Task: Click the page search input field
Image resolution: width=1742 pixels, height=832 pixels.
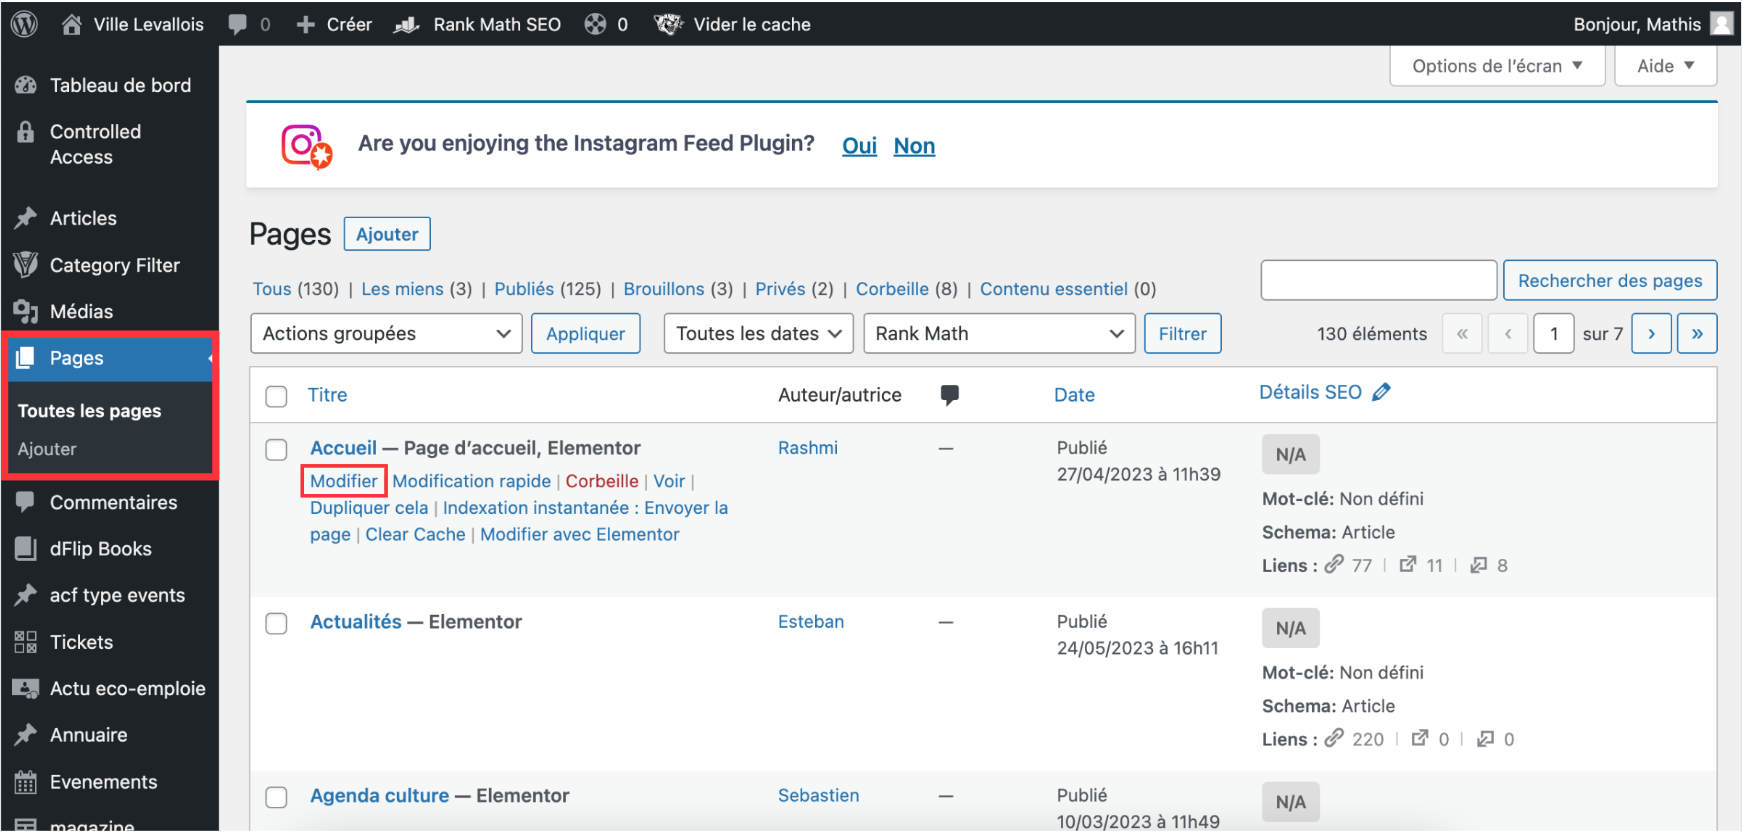Action: click(1378, 281)
